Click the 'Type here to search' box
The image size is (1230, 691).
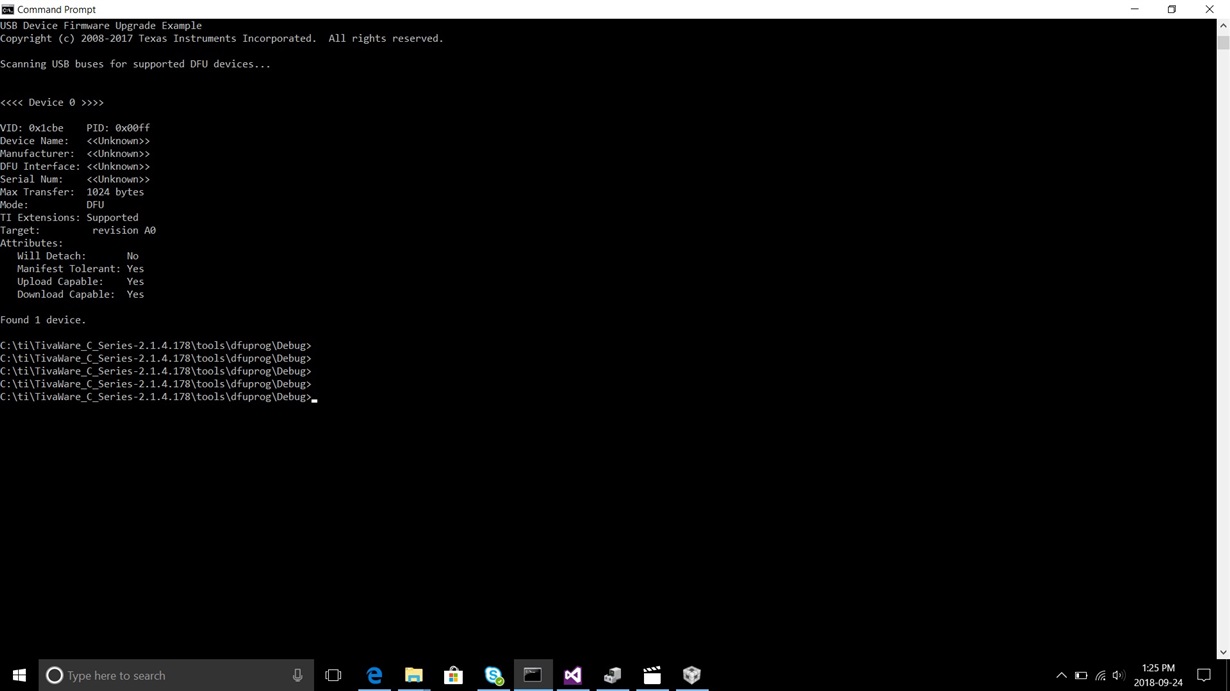[176, 675]
